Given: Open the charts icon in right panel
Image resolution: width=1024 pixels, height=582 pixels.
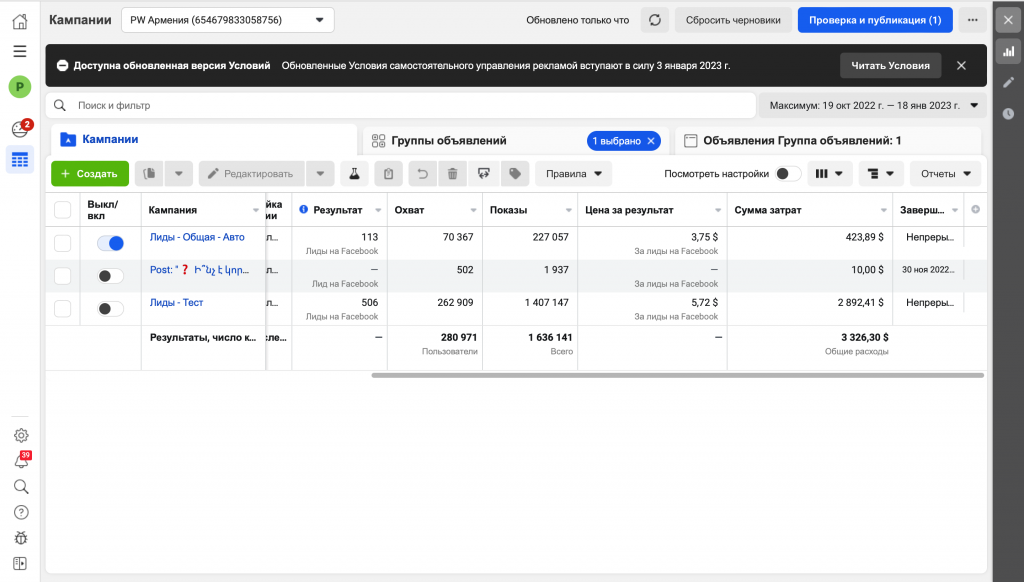Looking at the screenshot, I should point(1008,52).
